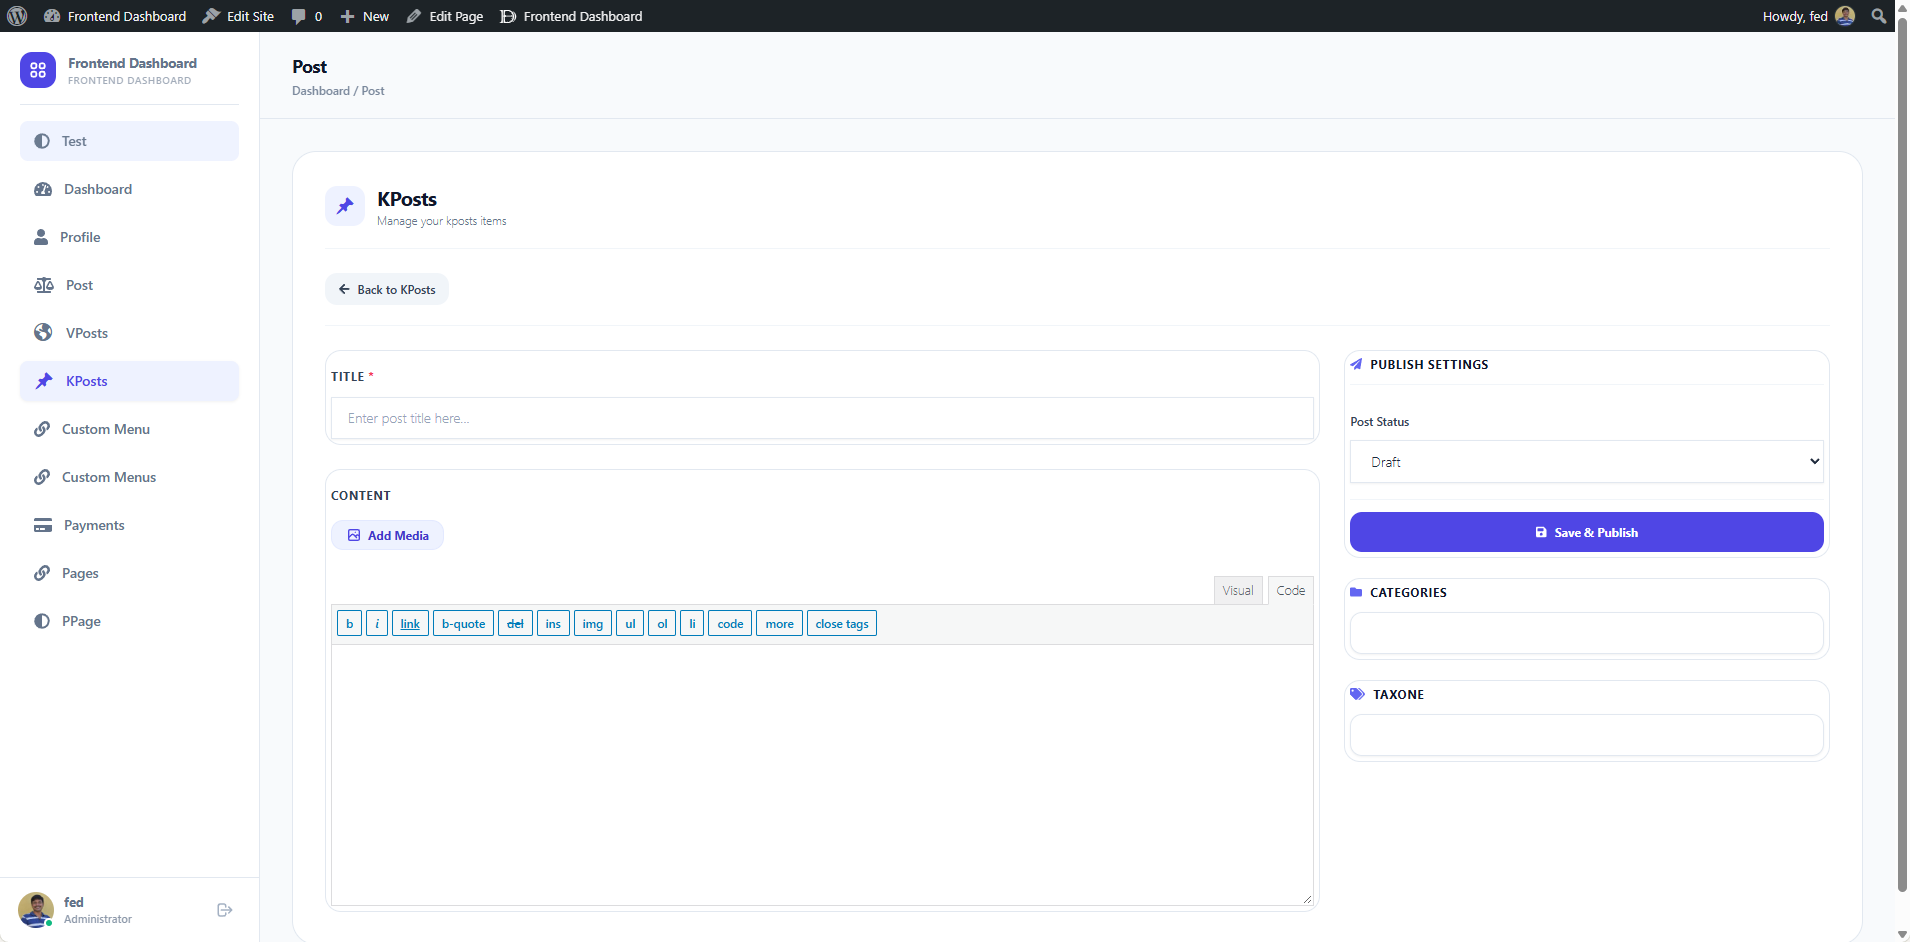Click the Test sidebar half-circle icon
Screen dimensions: 1910x942
tap(42, 141)
